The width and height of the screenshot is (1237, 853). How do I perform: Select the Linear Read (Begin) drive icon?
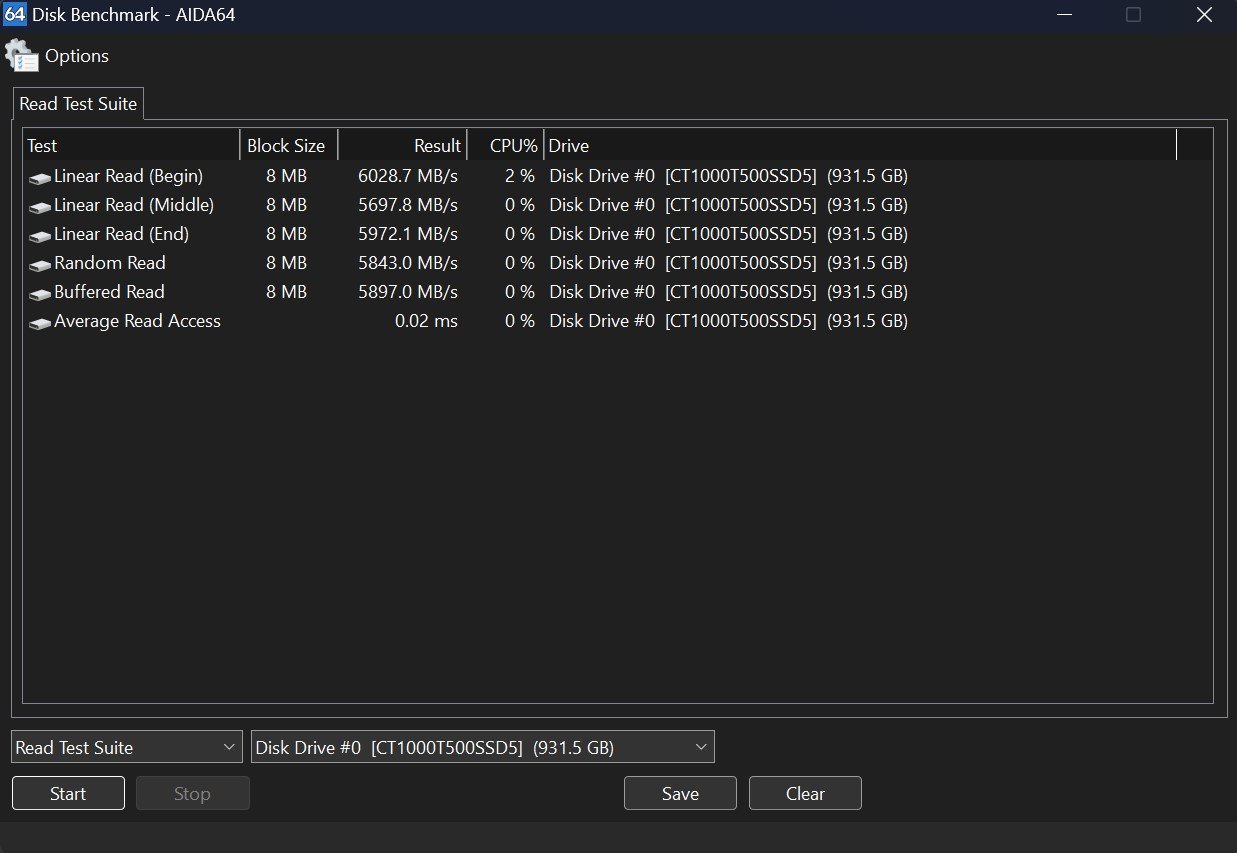40,178
